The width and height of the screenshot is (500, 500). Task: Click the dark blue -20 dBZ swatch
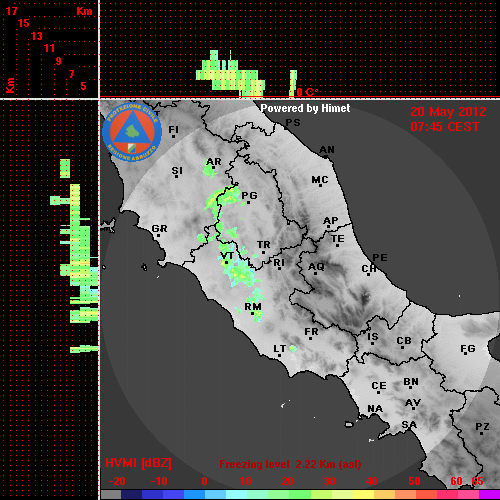pos(132,494)
